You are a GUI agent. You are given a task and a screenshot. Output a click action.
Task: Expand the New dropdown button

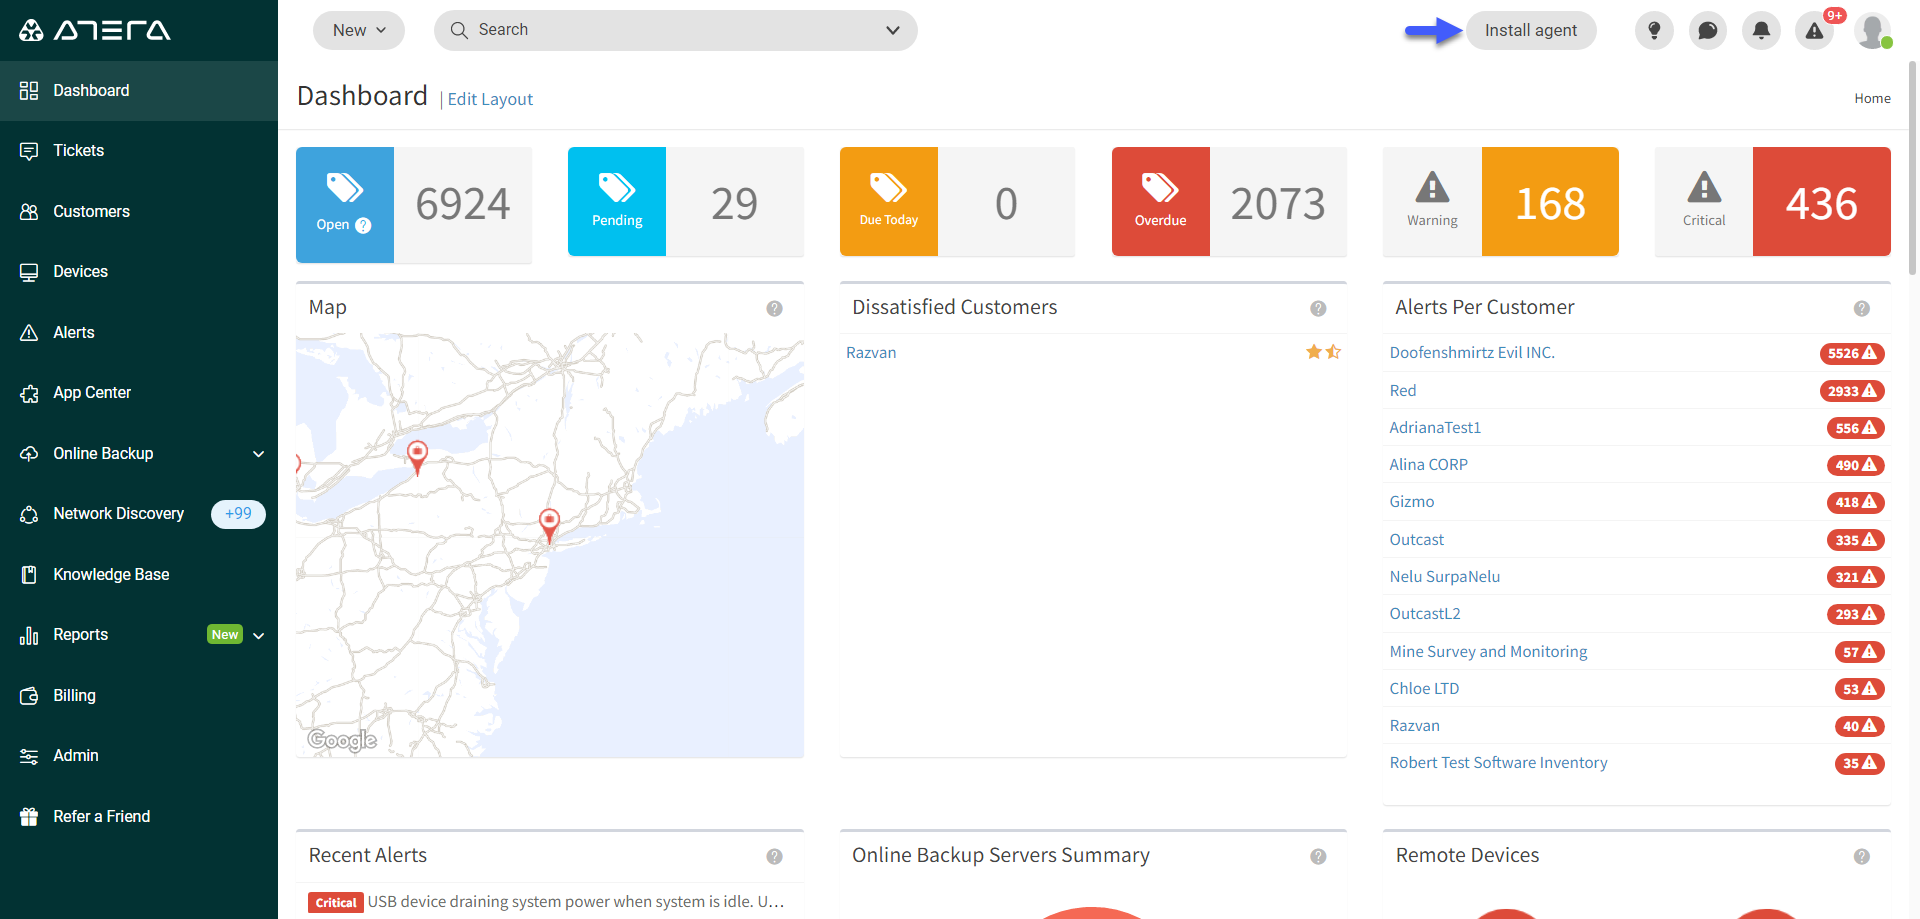[359, 31]
